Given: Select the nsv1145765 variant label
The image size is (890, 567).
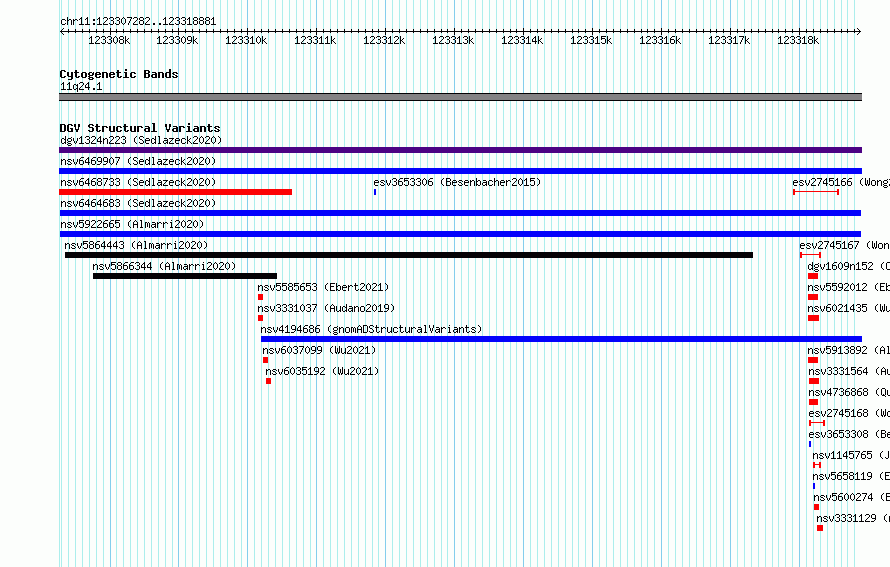Looking at the screenshot, I should pos(851,455).
